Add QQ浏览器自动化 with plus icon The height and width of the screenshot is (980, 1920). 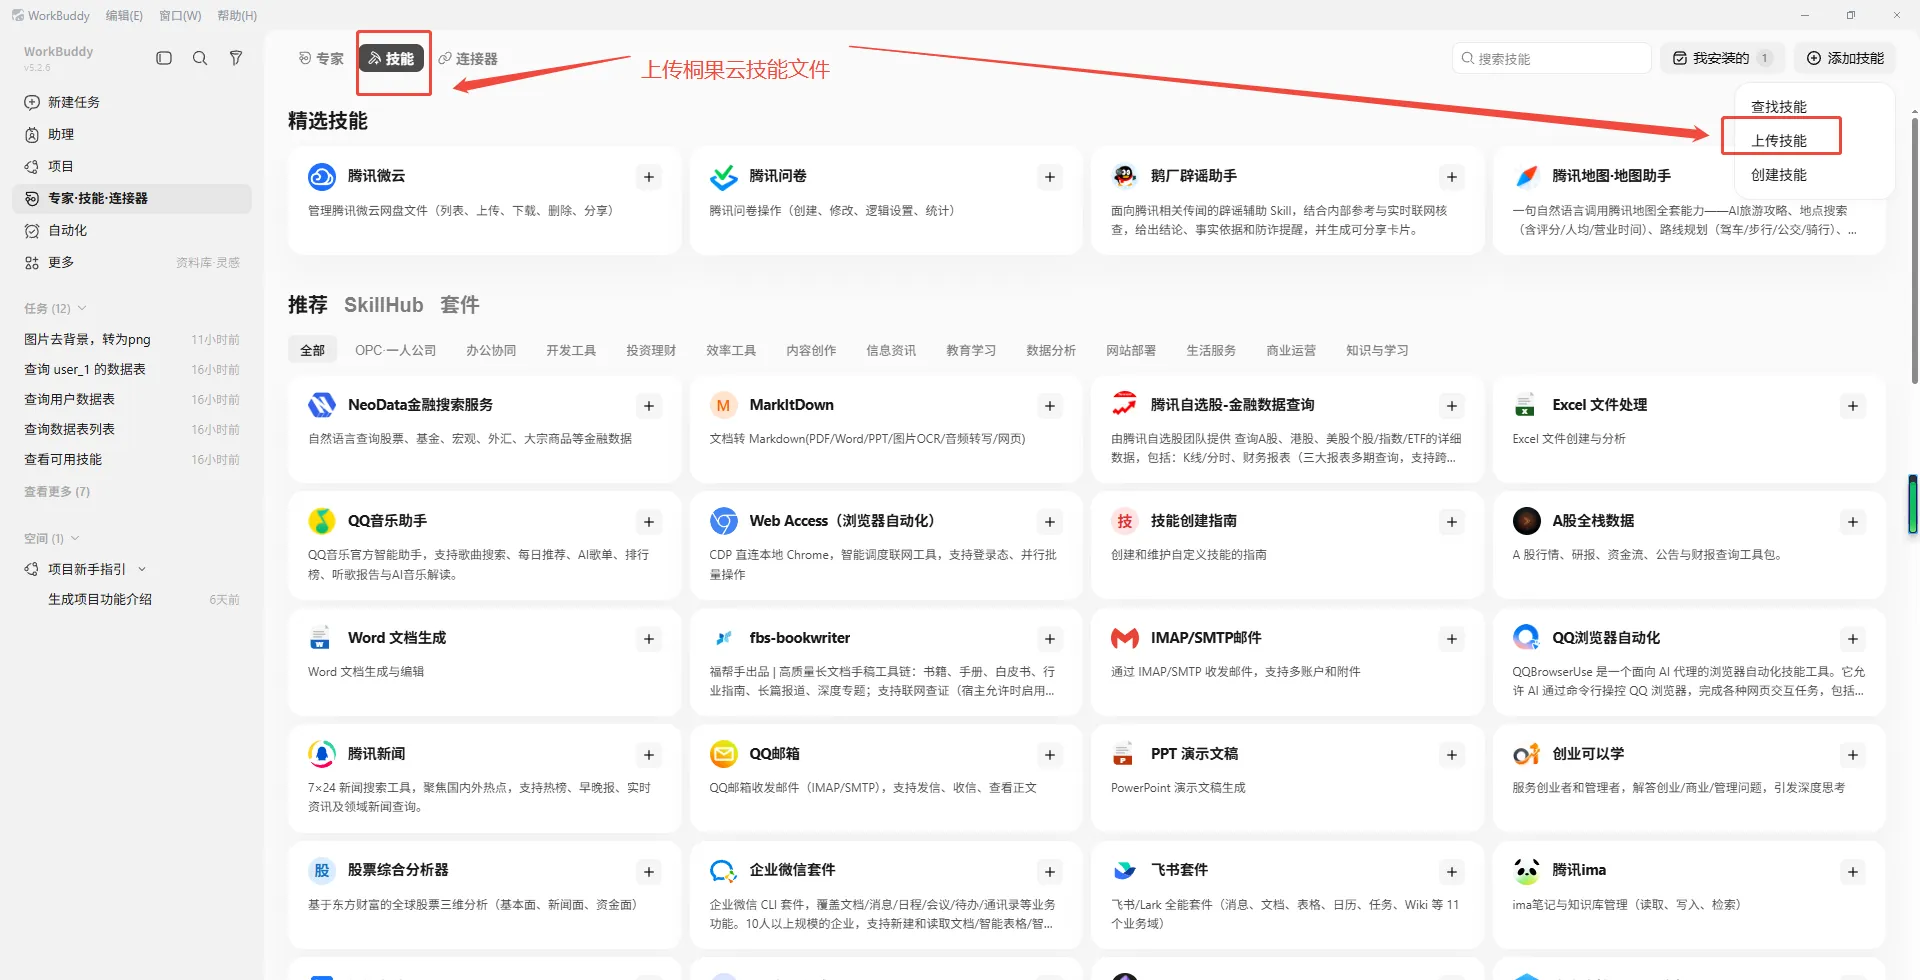click(x=1853, y=639)
